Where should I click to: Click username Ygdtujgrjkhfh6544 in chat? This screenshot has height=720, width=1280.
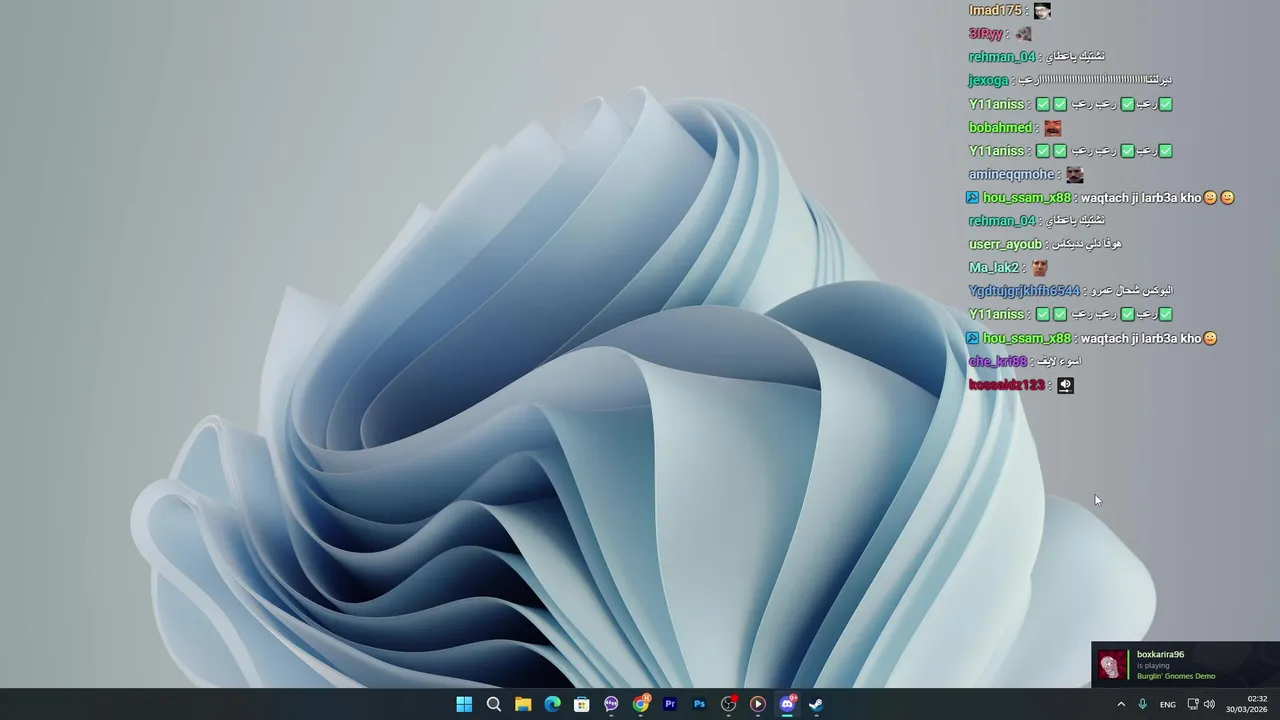point(1025,291)
